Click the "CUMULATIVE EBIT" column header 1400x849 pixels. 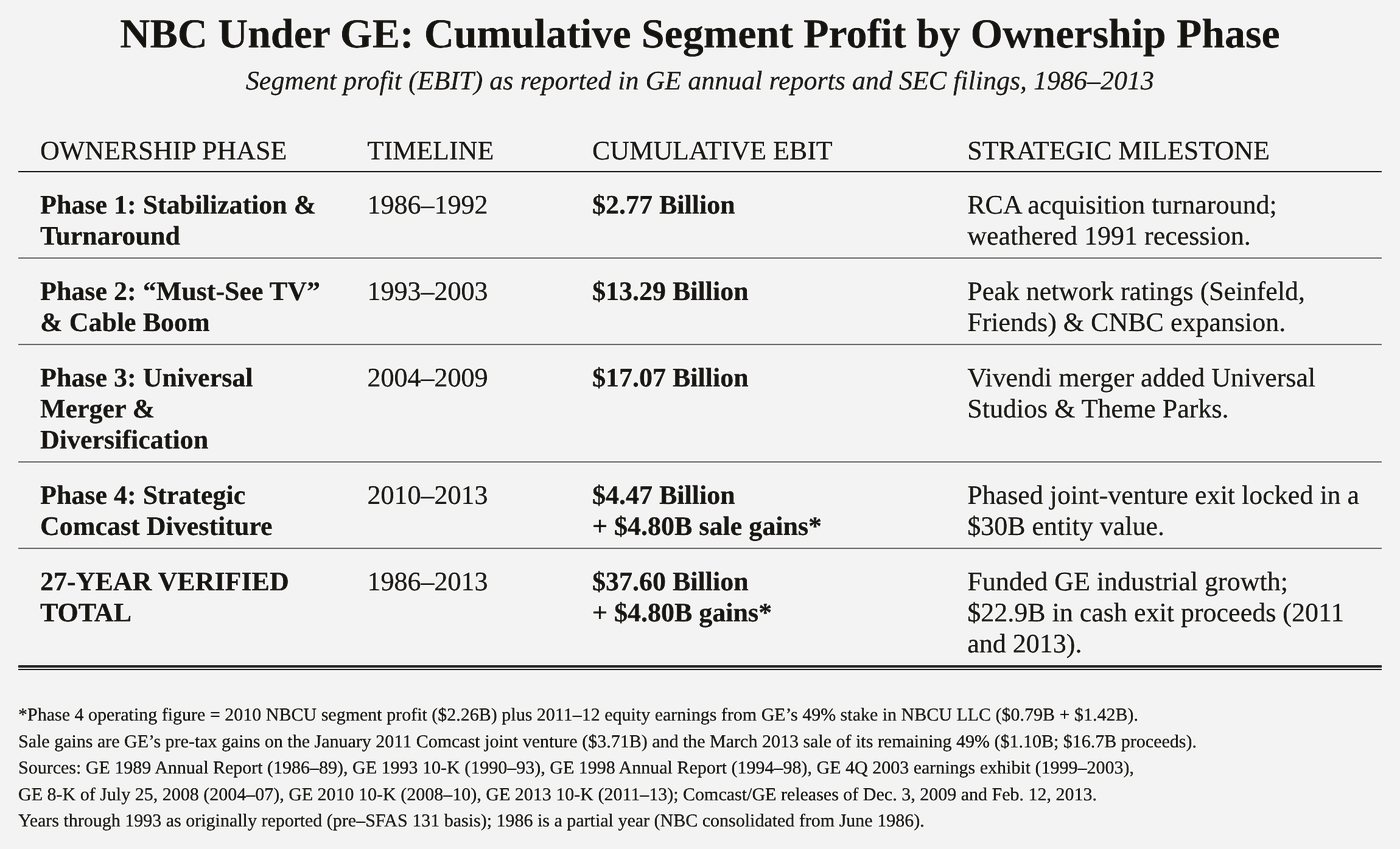pyautogui.click(x=712, y=151)
